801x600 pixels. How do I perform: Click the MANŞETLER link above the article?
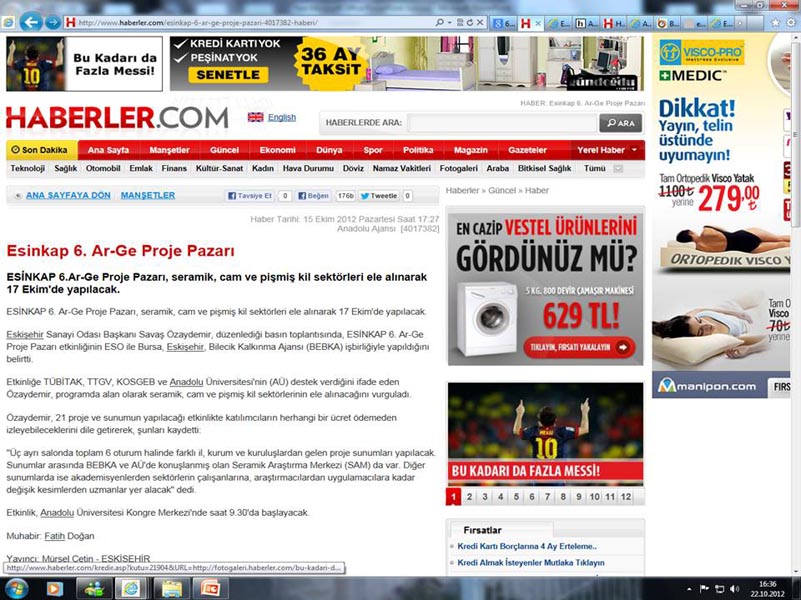[x=148, y=196]
